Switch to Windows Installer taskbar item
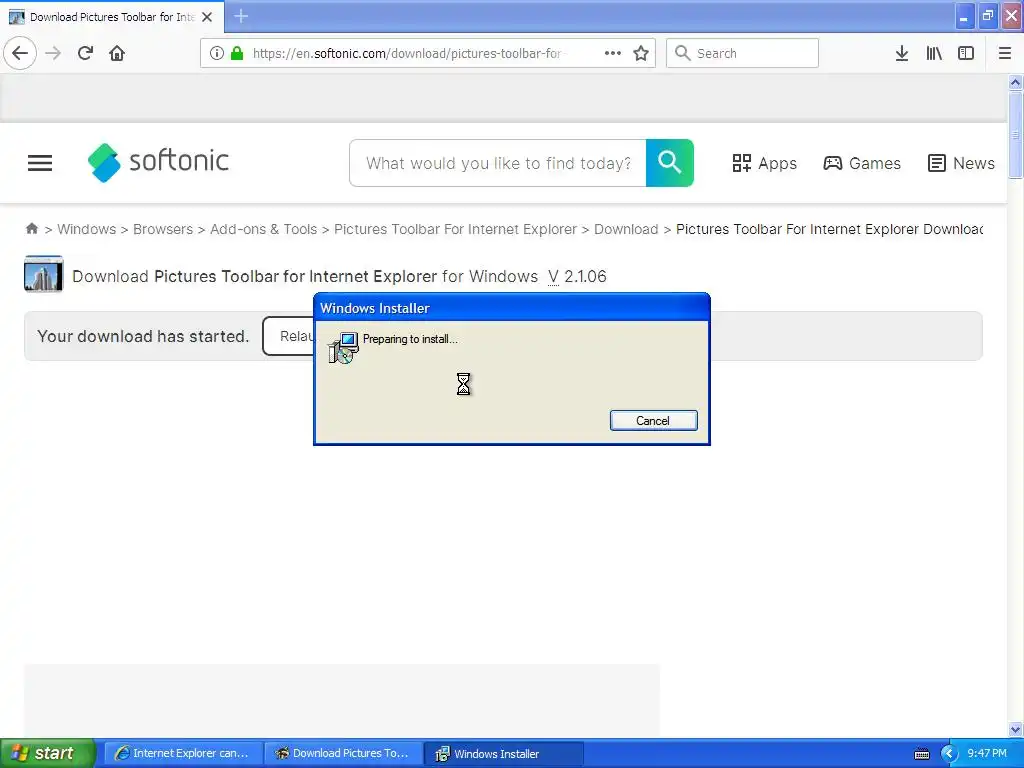This screenshot has width=1024, height=768. click(x=503, y=753)
